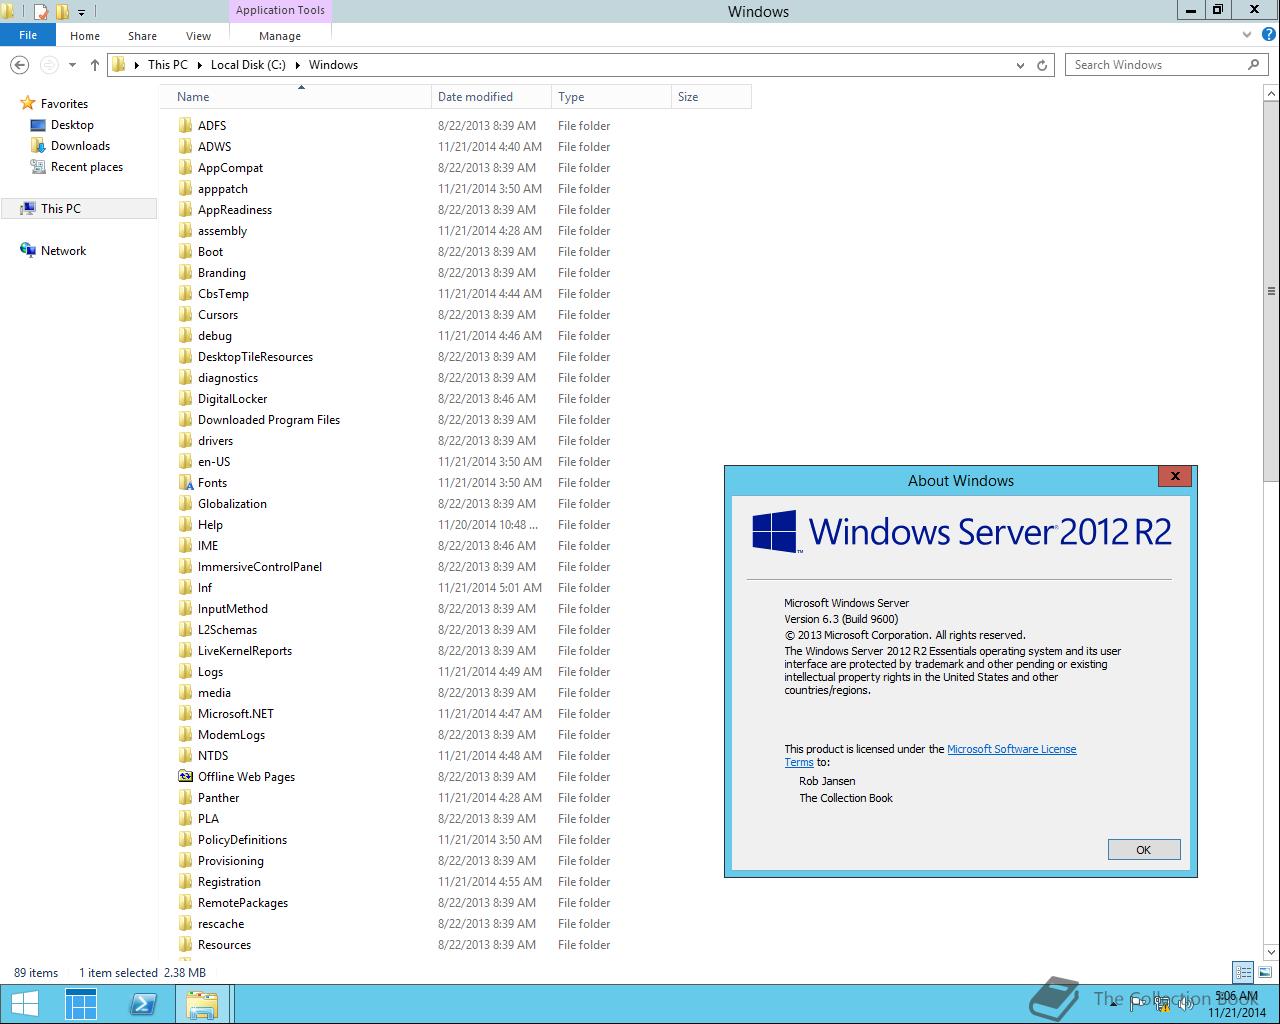Click the Properties quick access icon

pyautogui.click(x=41, y=12)
